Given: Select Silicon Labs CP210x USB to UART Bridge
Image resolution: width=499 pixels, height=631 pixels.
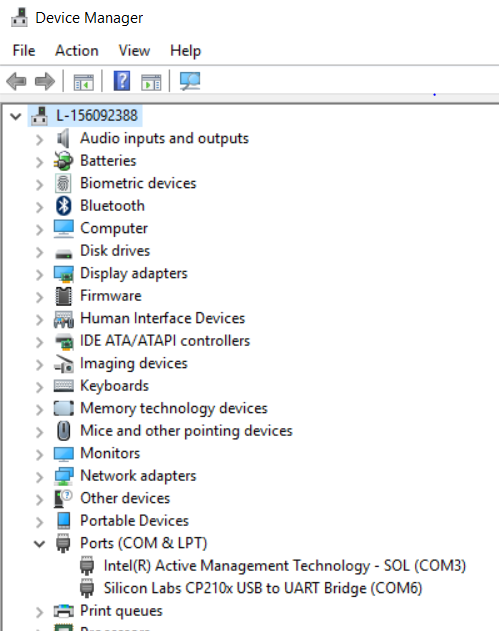Looking at the screenshot, I should coord(263,588).
